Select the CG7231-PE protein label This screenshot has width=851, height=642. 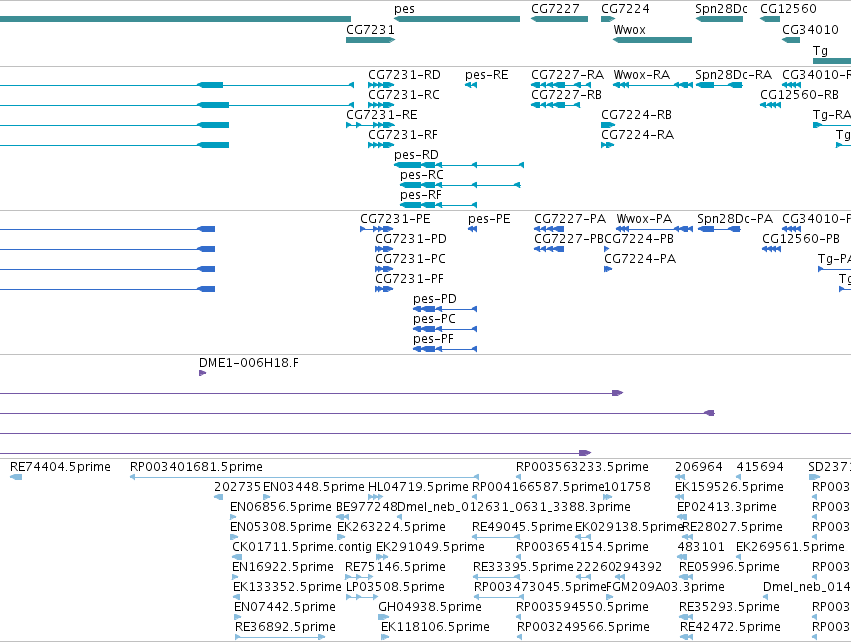point(395,219)
